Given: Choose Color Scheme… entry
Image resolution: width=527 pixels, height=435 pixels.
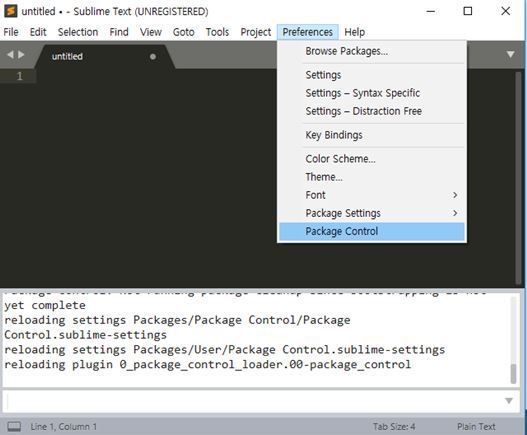Looking at the screenshot, I should click(x=372, y=159).
